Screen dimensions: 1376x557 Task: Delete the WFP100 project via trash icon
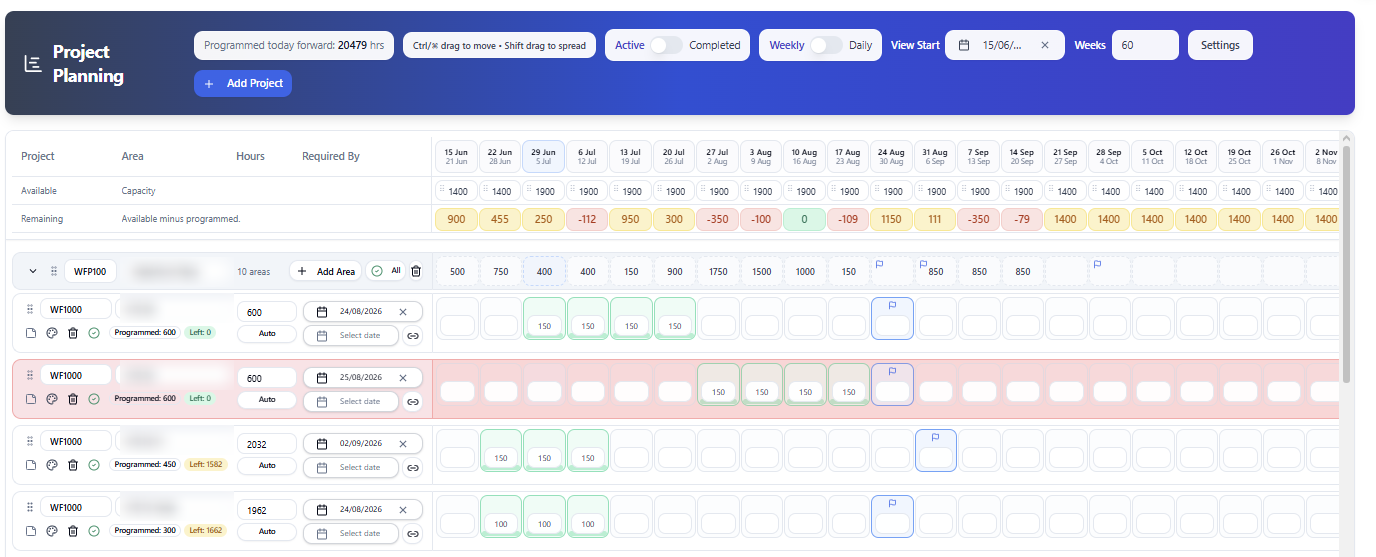click(416, 271)
